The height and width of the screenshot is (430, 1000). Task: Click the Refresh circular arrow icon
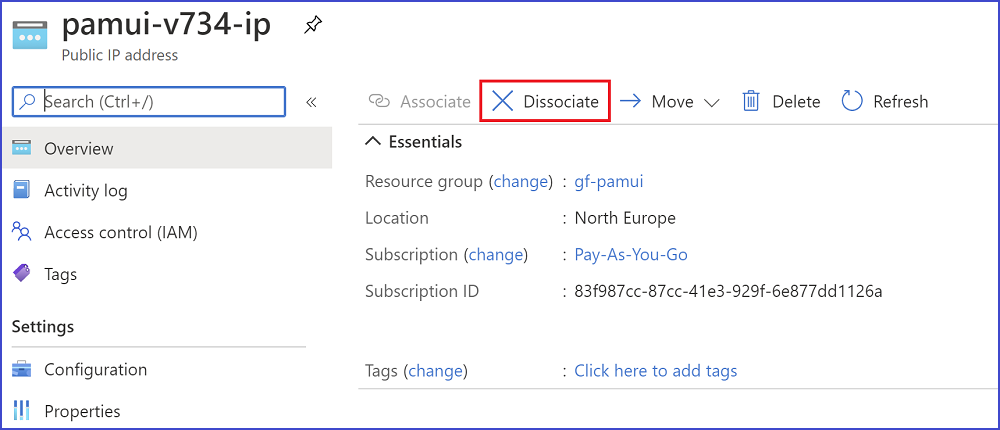pyautogui.click(x=852, y=101)
